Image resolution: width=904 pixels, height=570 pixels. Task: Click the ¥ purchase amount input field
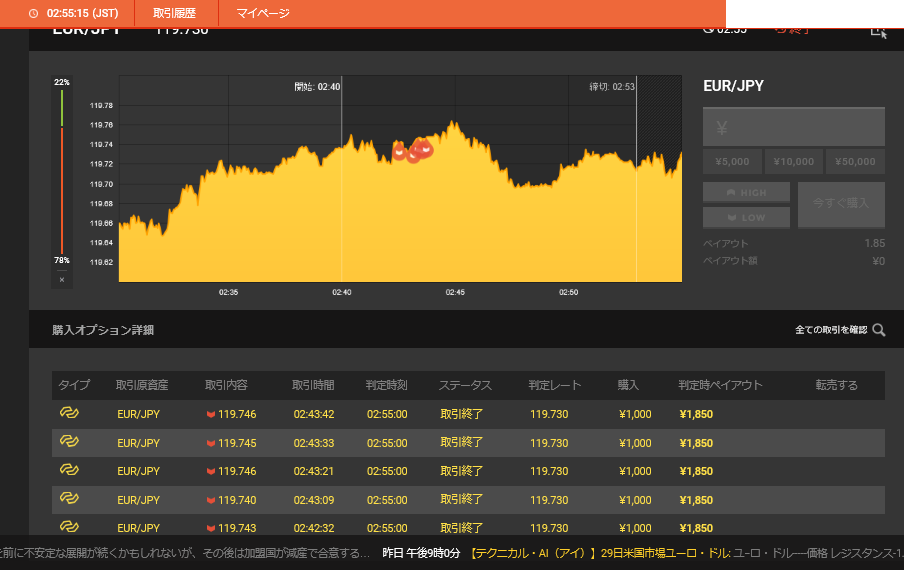794,128
